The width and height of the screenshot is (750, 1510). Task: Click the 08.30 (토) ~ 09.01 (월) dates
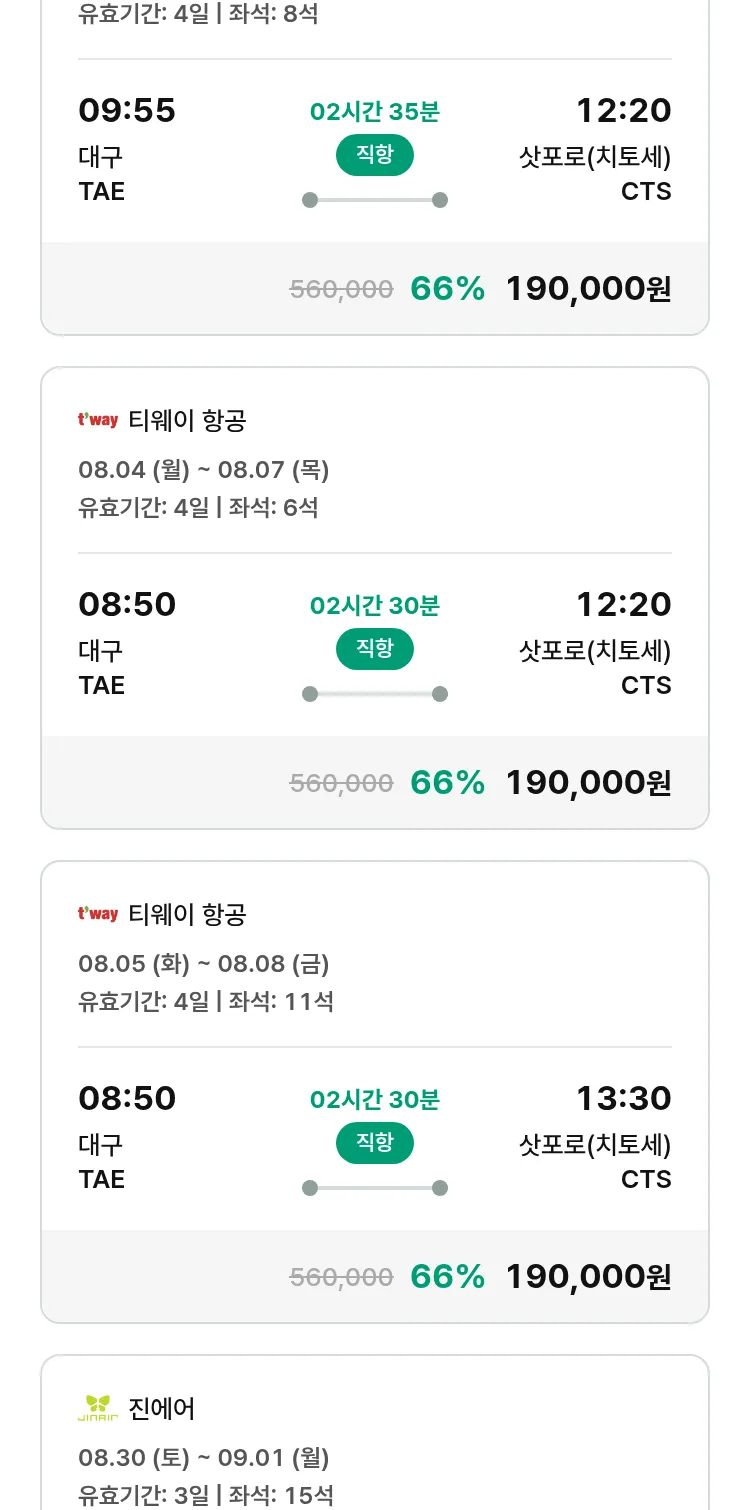click(203, 1458)
